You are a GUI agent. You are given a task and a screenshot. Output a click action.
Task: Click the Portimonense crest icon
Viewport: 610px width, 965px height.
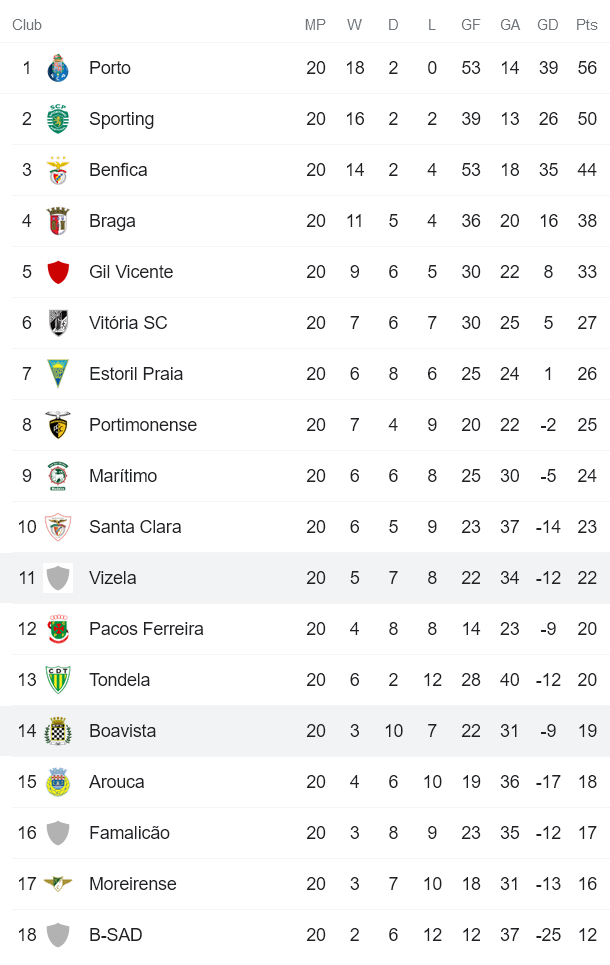point(58,425)
